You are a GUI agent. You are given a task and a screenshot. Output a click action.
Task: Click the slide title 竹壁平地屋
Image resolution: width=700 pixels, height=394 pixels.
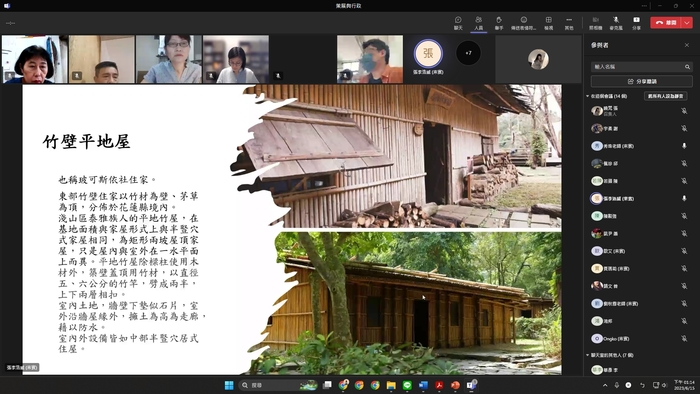pyautogui.click(x=87, y=142)
